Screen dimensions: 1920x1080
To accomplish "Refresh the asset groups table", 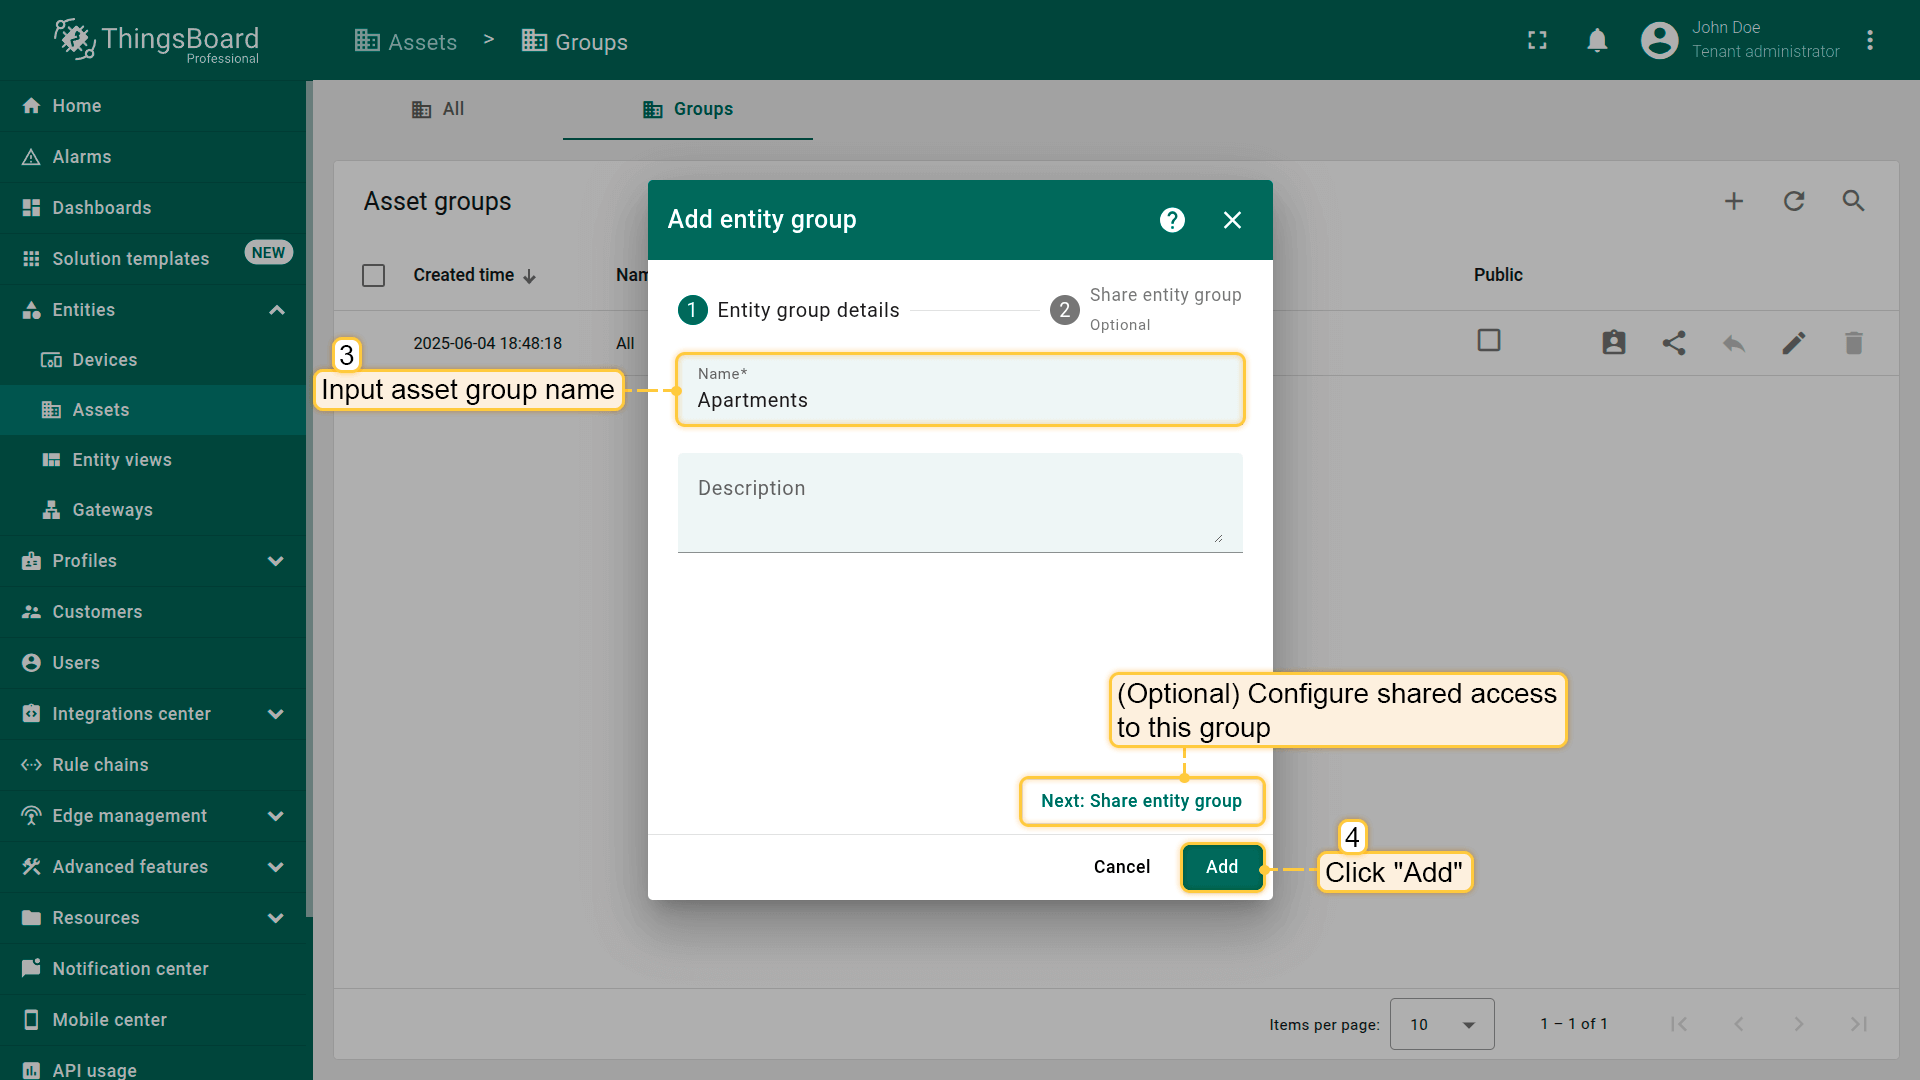I will click(x=1793, y=201).
